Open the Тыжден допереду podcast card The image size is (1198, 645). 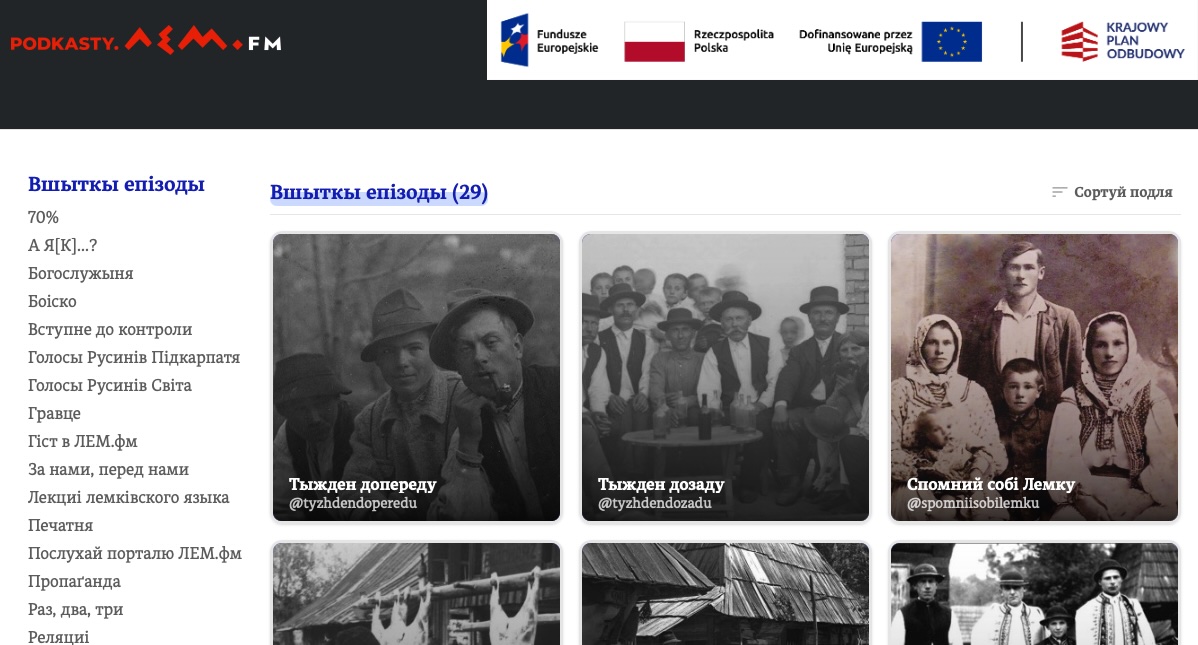pos(416,378)
